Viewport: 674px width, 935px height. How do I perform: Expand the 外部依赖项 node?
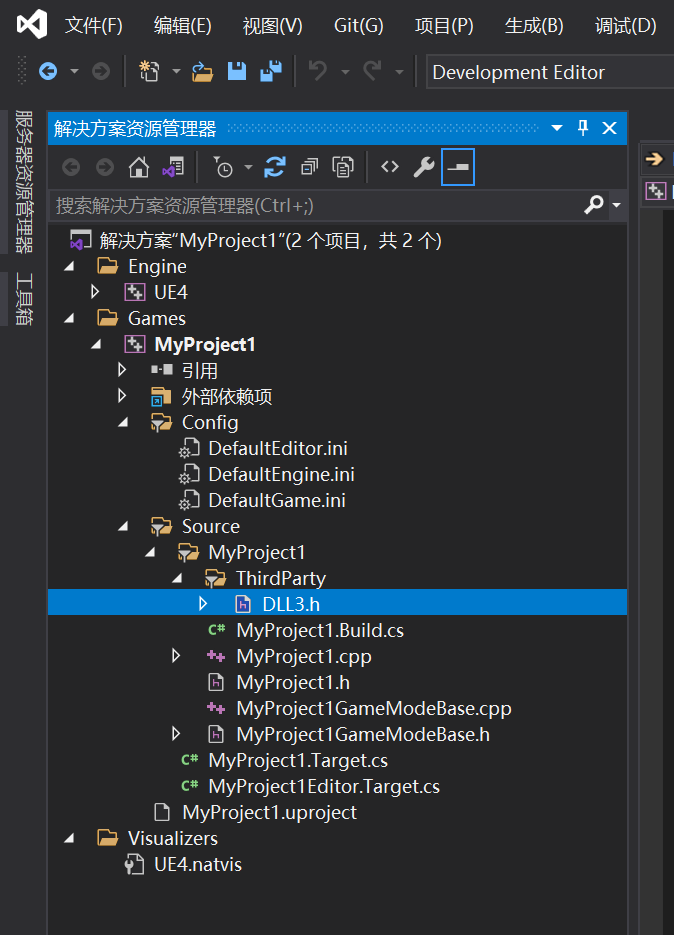pos(122,395)
